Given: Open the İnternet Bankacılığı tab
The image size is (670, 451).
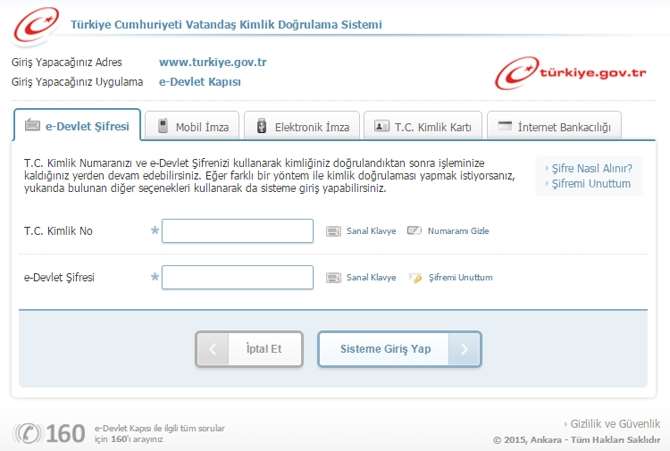Looking at the screenshot, I should [x=555, y=126].
